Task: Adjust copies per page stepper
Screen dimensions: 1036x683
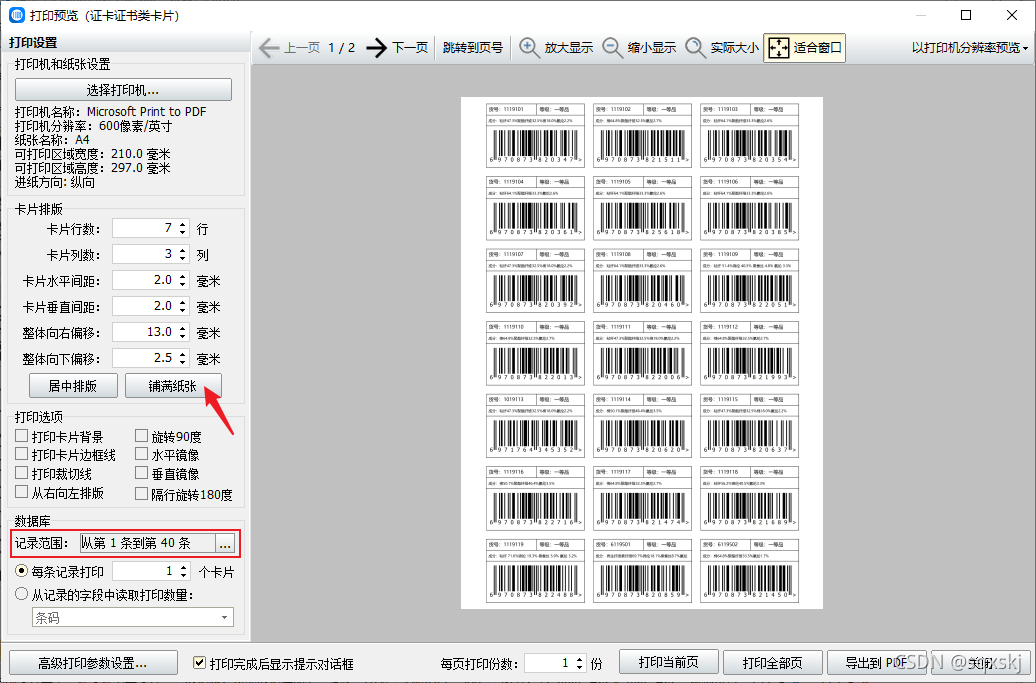Action: coord(579,663)
